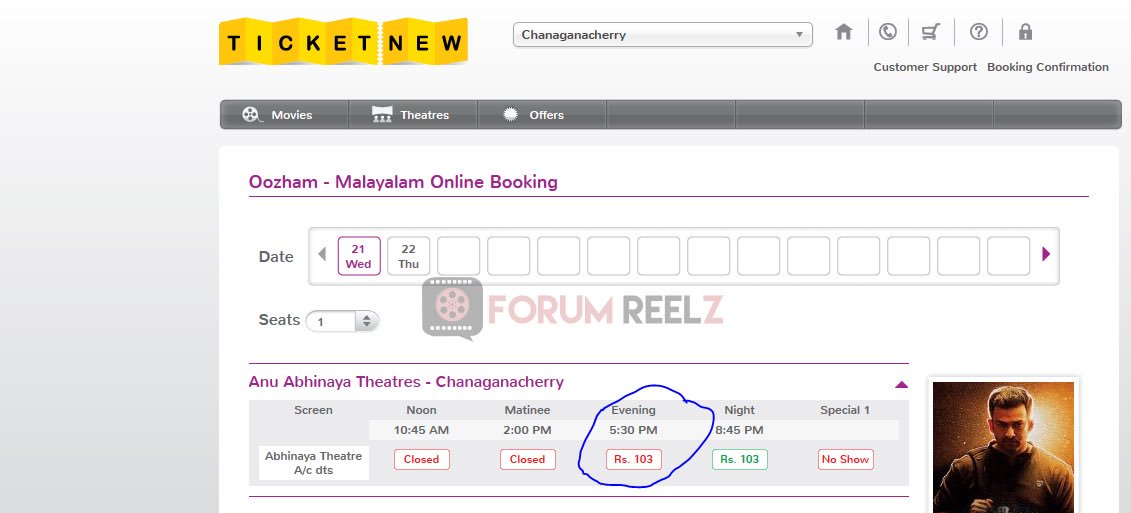Open the shopping cart icon
Image resolution: width=1131 pixels, height=513 pixels.
(930, 32)
